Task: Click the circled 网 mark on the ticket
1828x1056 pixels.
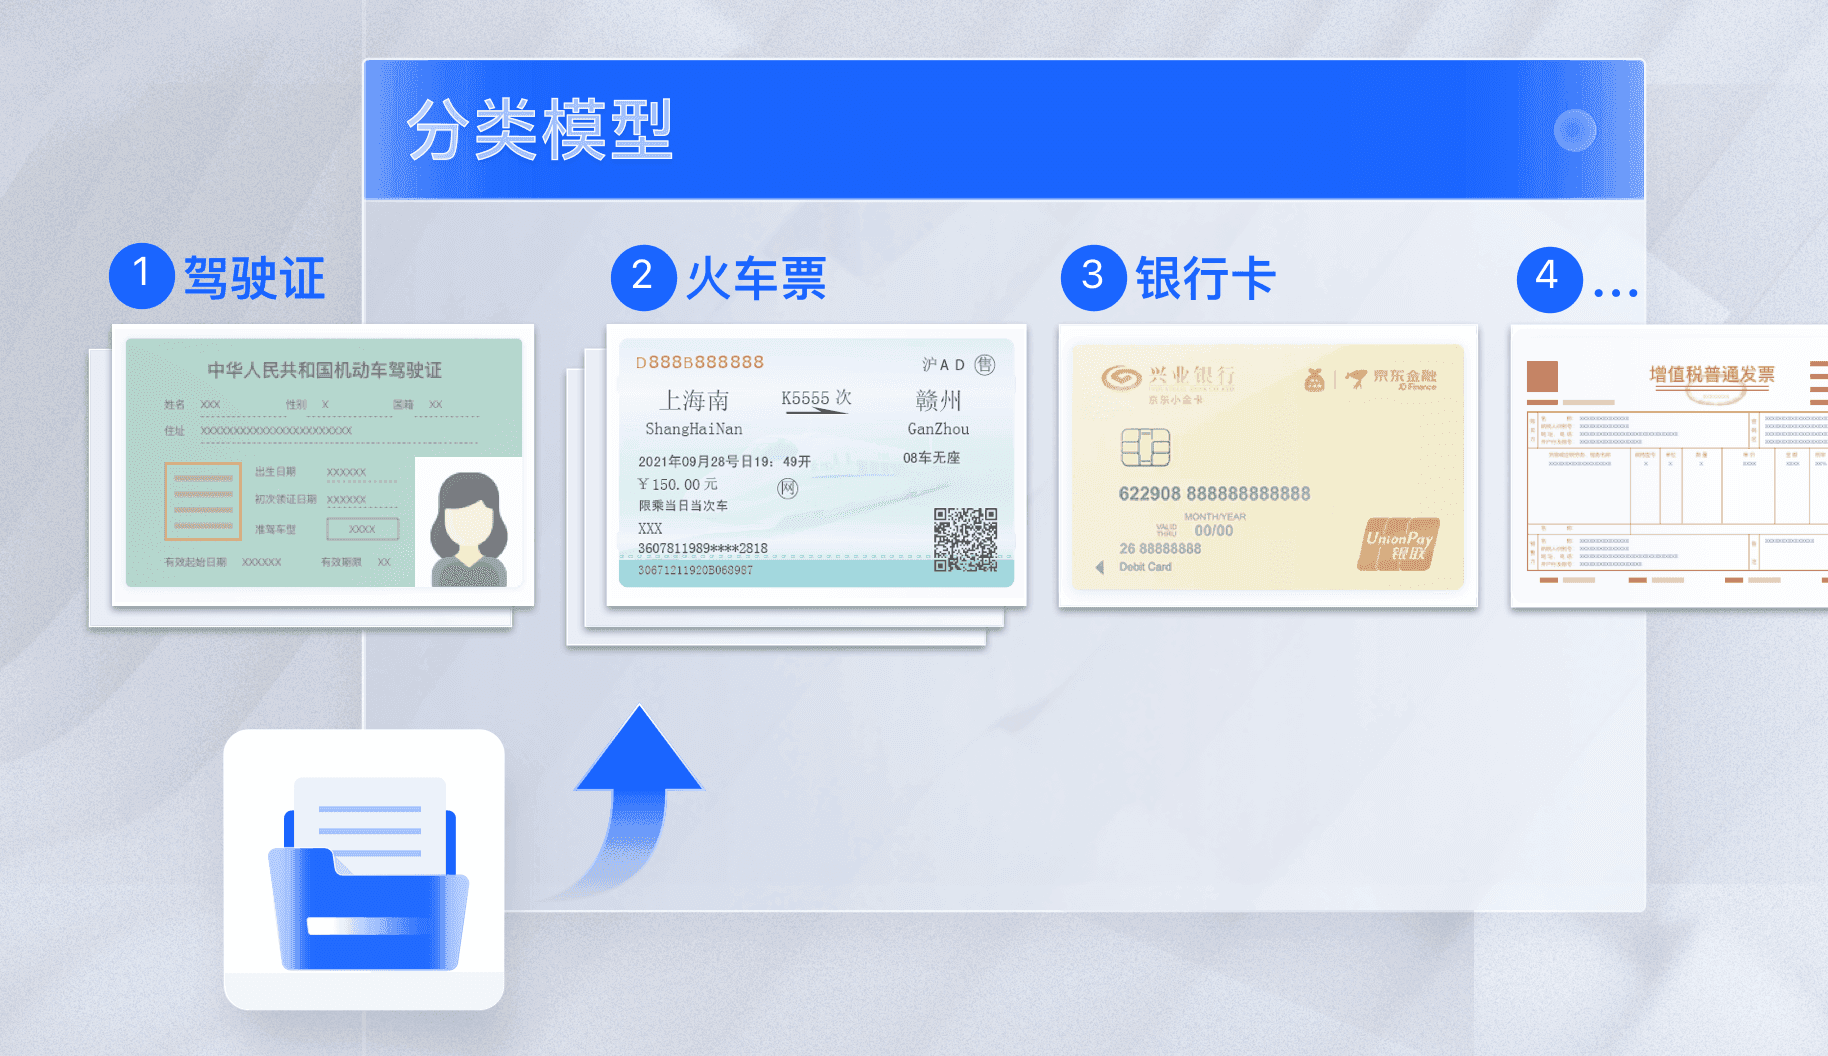Action: (788, 488)
